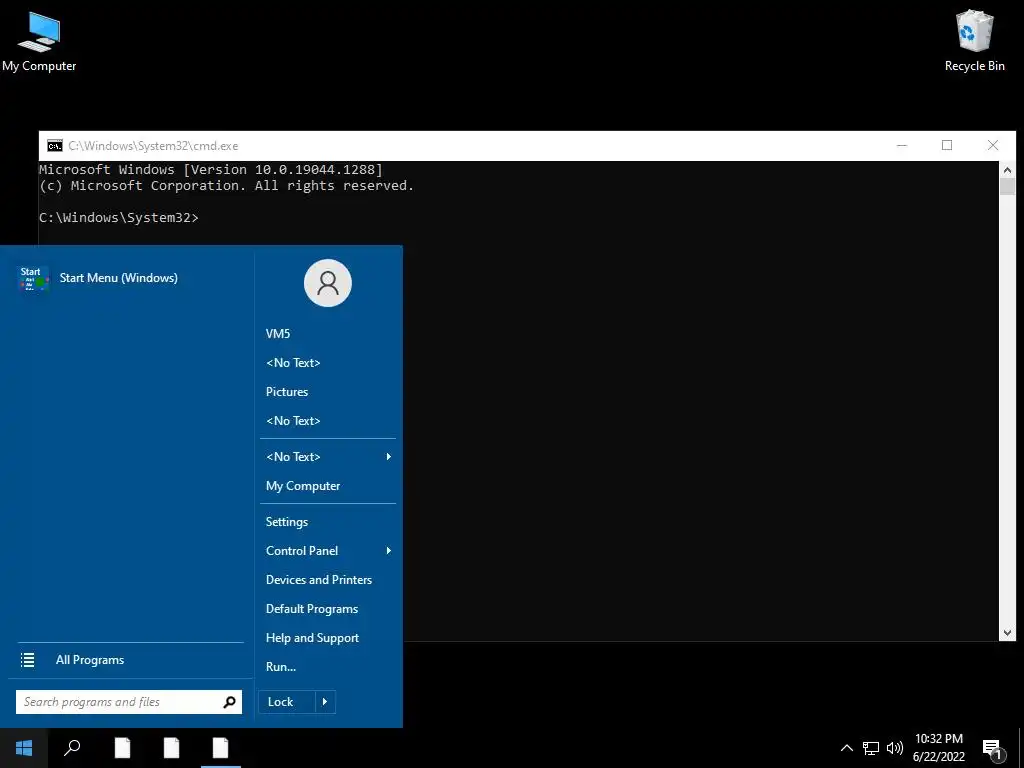
Task: Click the clock showing 10:32 PM
Action: click(938, 739)
